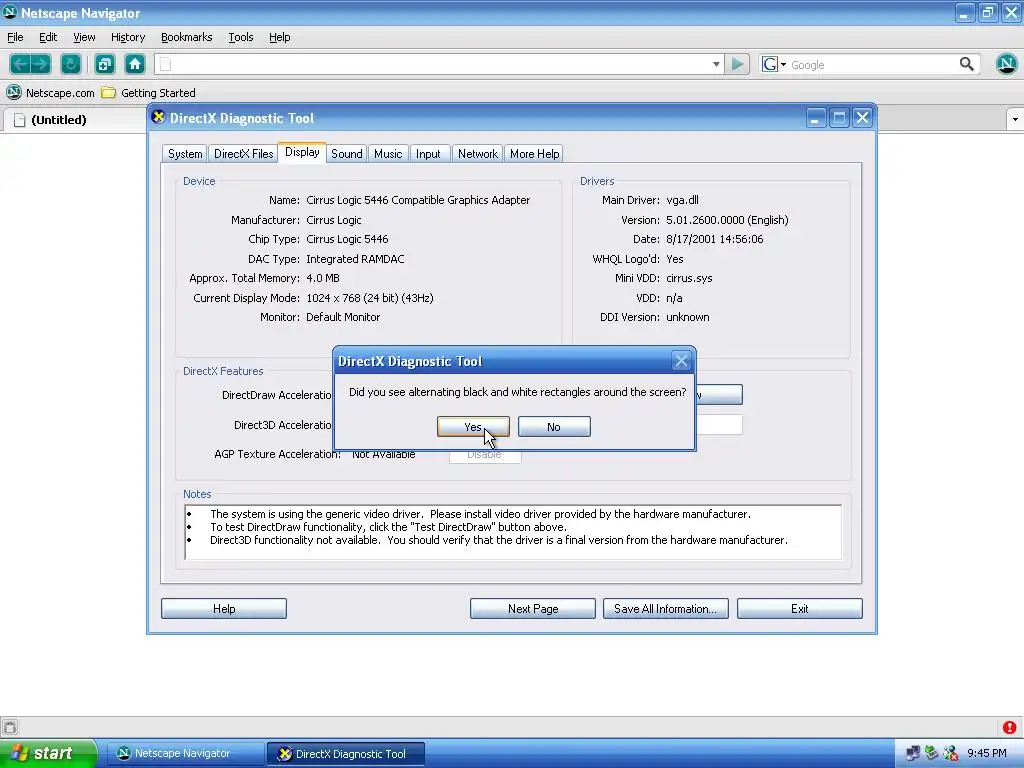This screenshot has height=768, width=1024.
Task: Click the third system tray icon
Action: pyautogui.click(x=951, y=753)
